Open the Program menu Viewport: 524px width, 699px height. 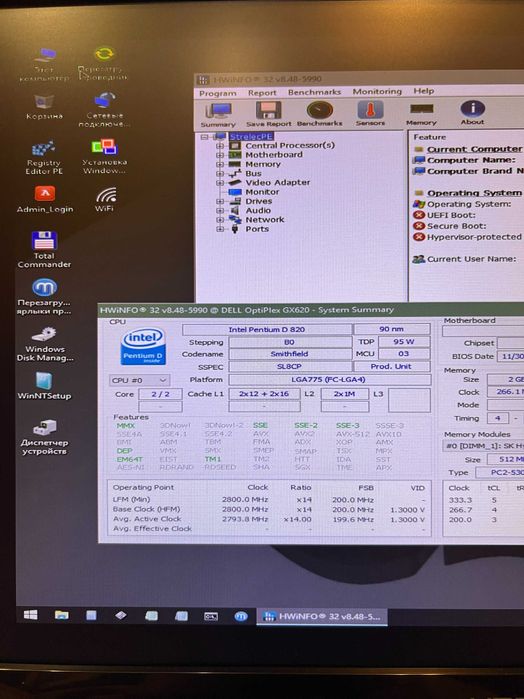point(218,93)
